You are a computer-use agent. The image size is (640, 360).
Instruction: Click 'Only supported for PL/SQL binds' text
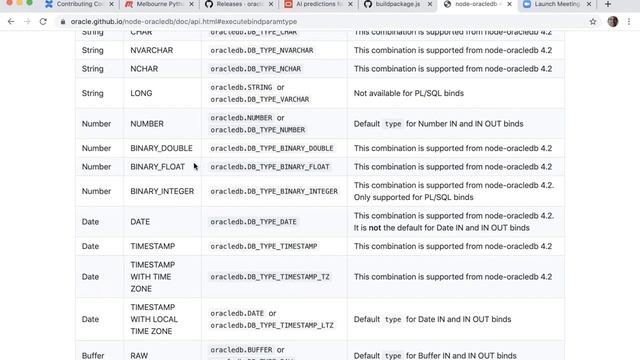tap(413, 197)
